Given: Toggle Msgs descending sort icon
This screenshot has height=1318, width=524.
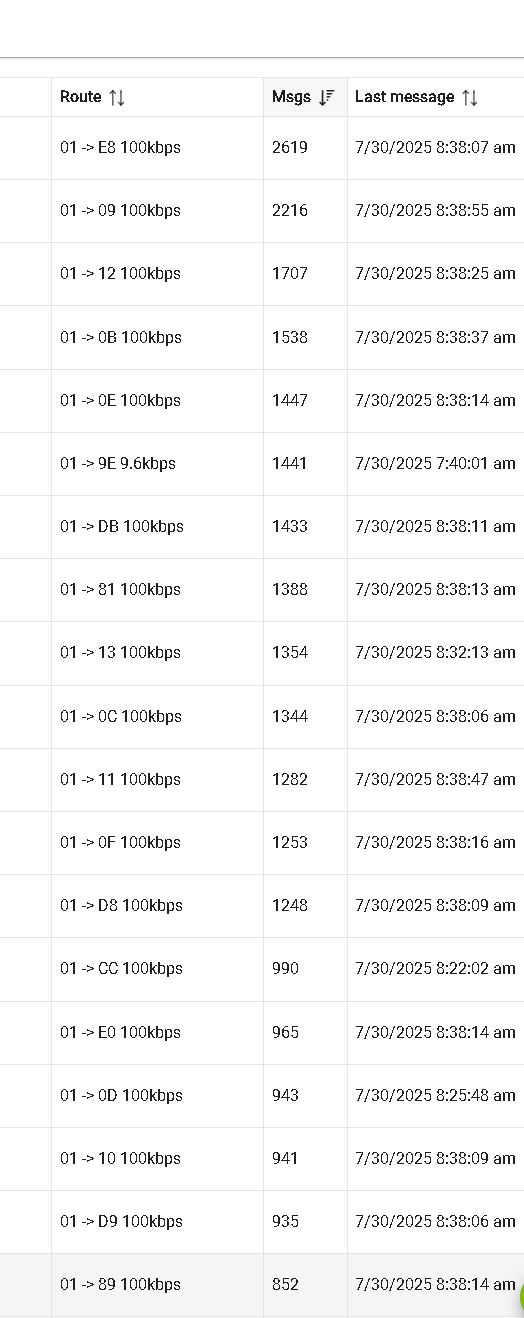Looking at the screenshot, I should tap(326, 97).
